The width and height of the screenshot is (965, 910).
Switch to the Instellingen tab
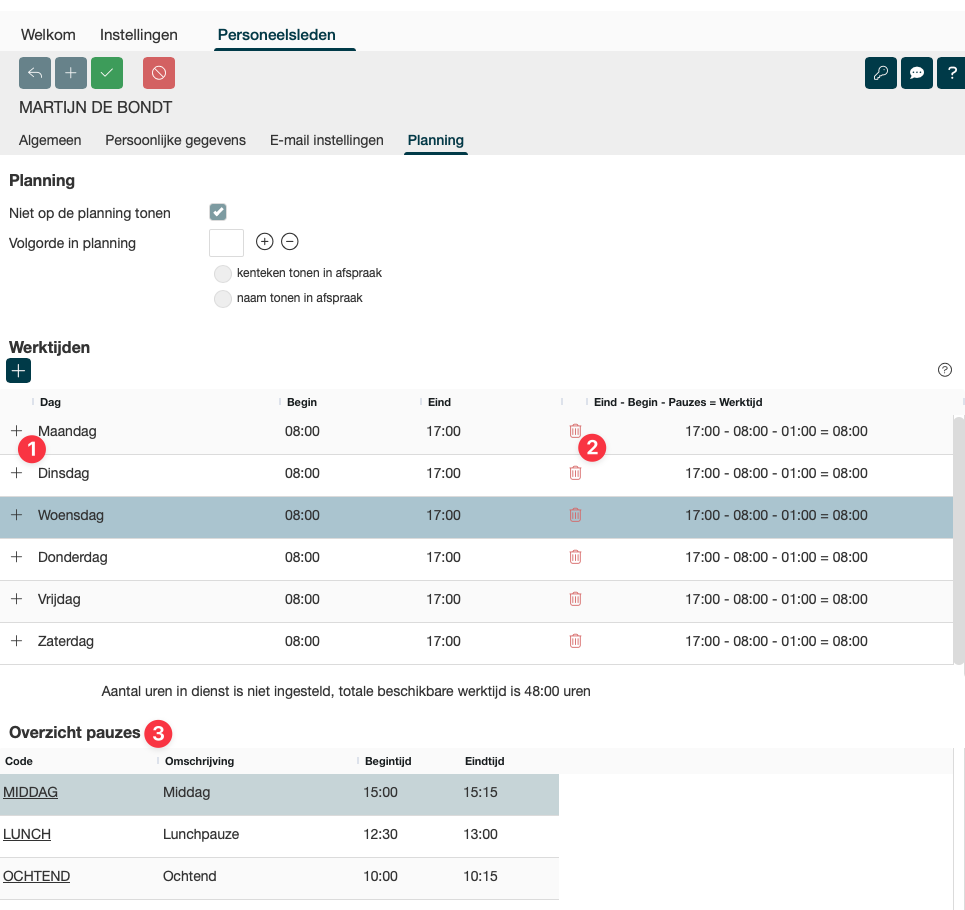click(x=139, y=35)
